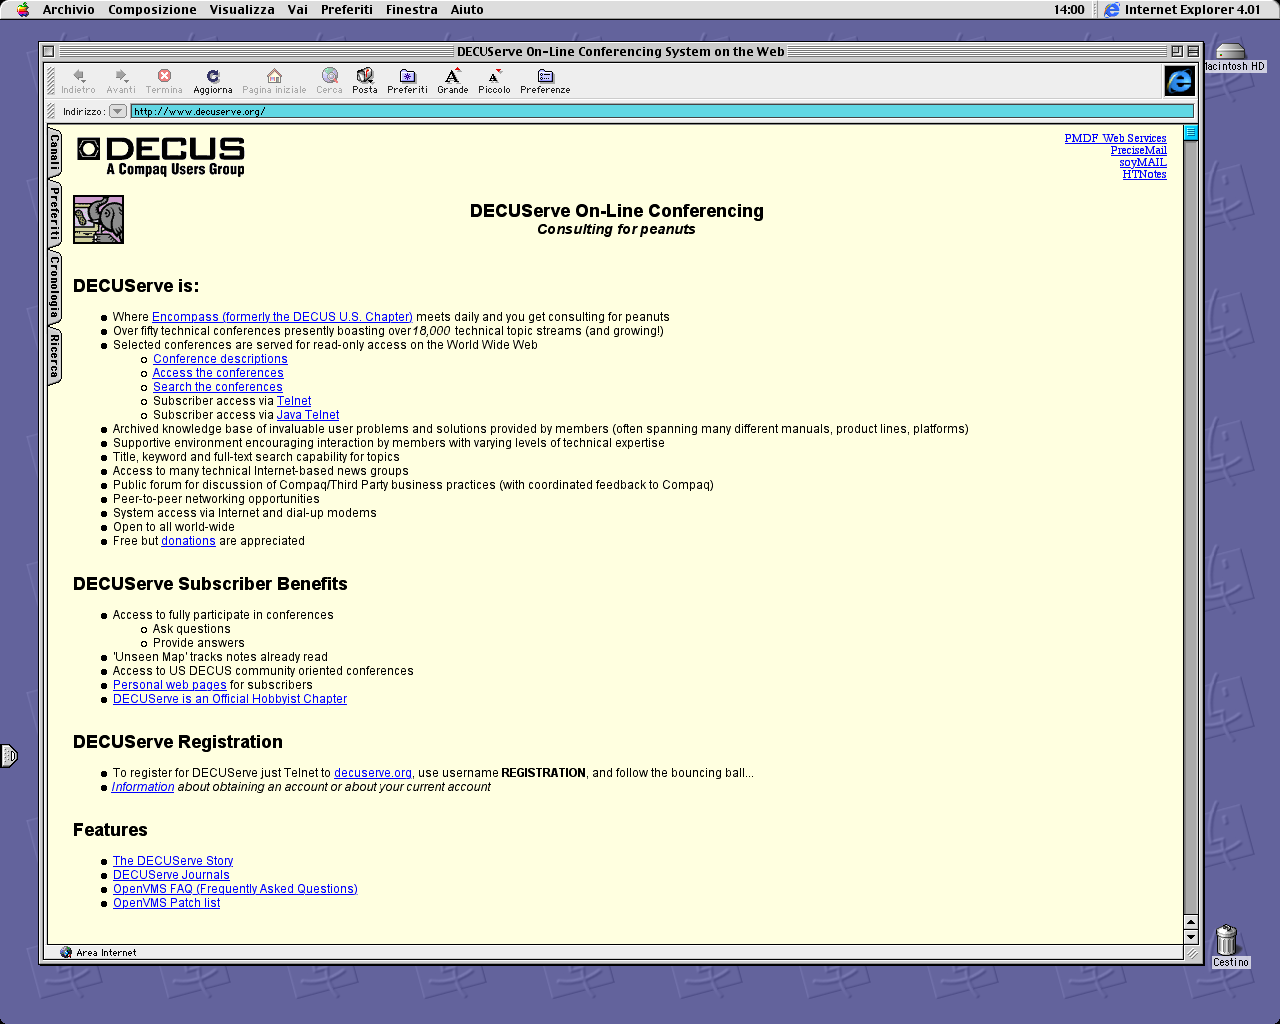
Task: Open the Visualizza menu
Action: pyautogui.click(x=242, y=10)
